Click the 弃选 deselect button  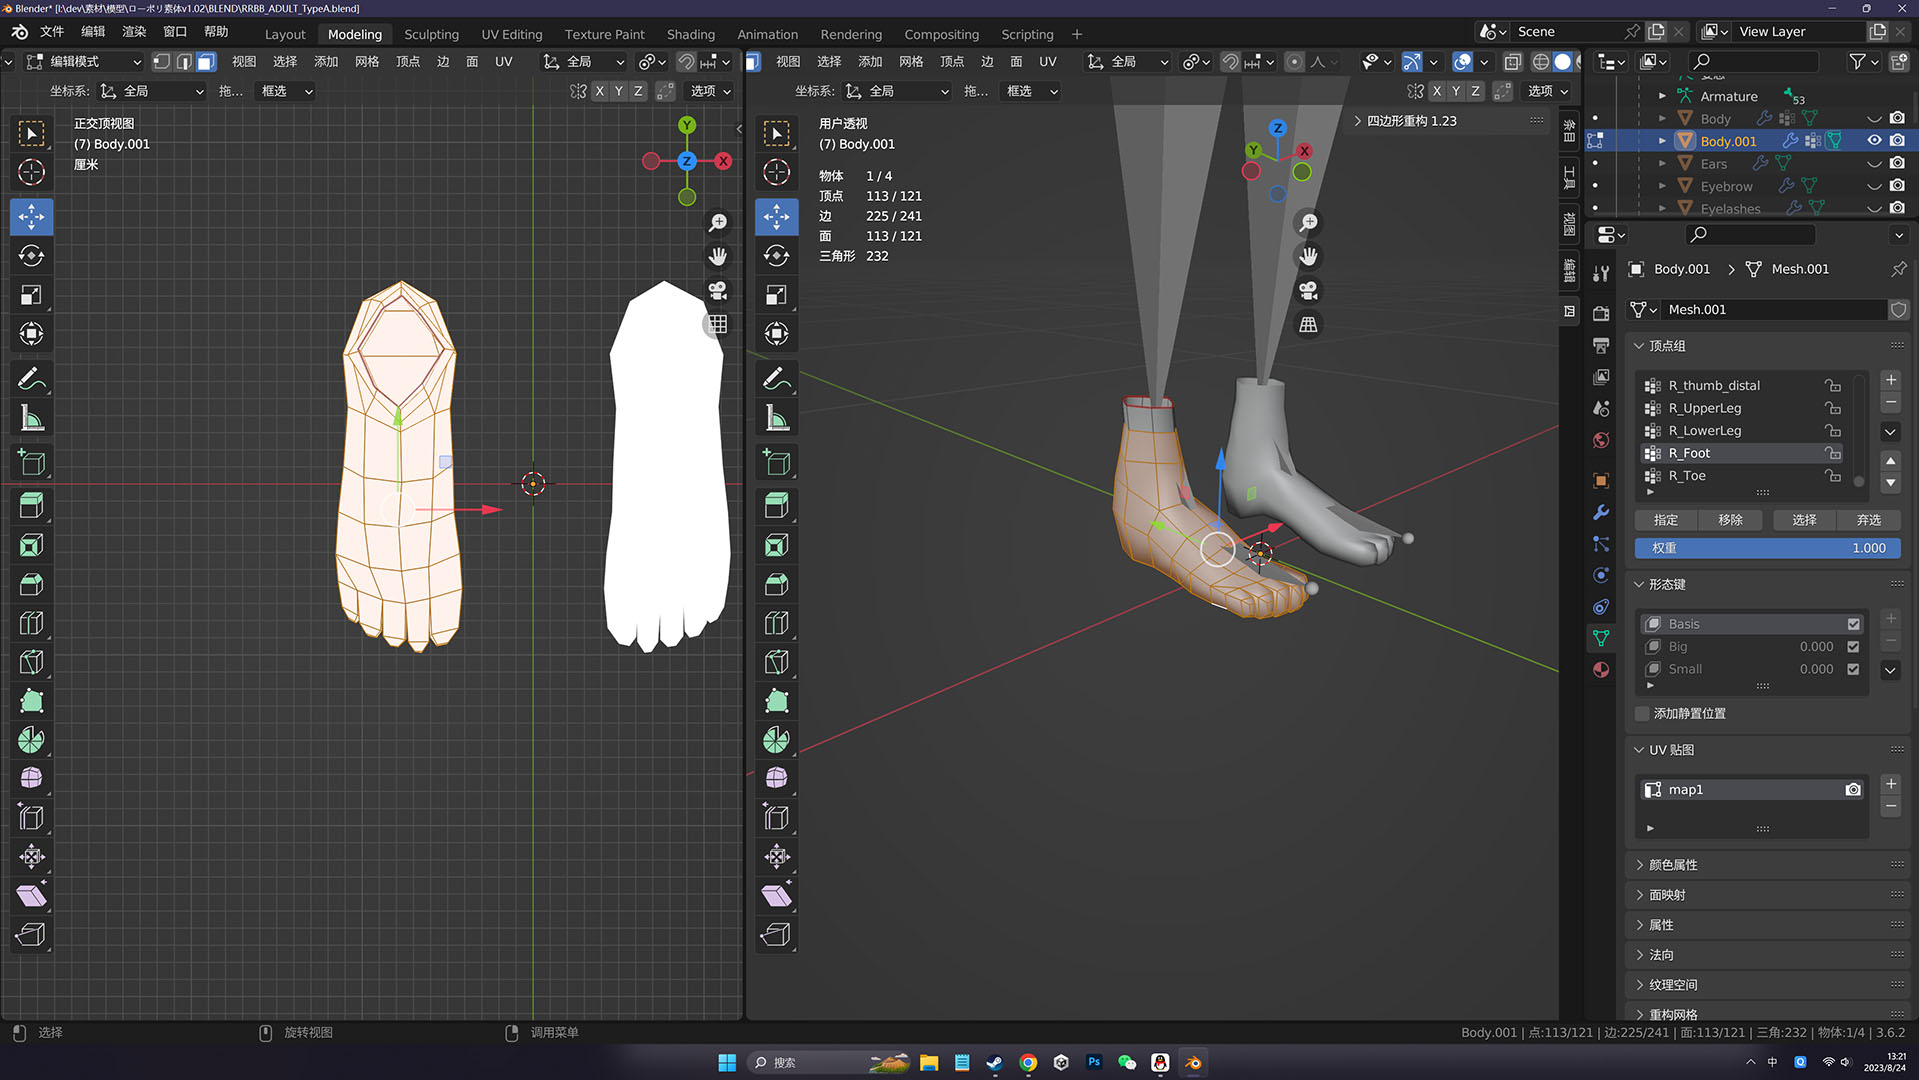click(x=1869, y=520)
